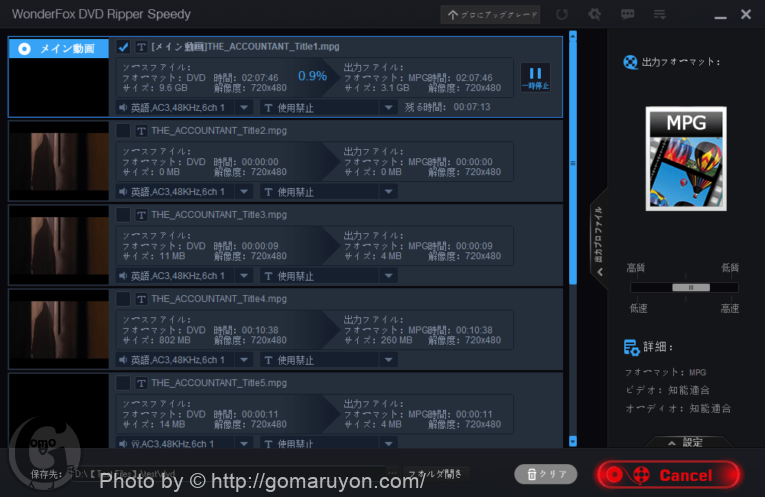Expand subtitle 使用禁止 dropdown for Title1
The height and width of the screenshot is (497, 765).
(388, 107)
